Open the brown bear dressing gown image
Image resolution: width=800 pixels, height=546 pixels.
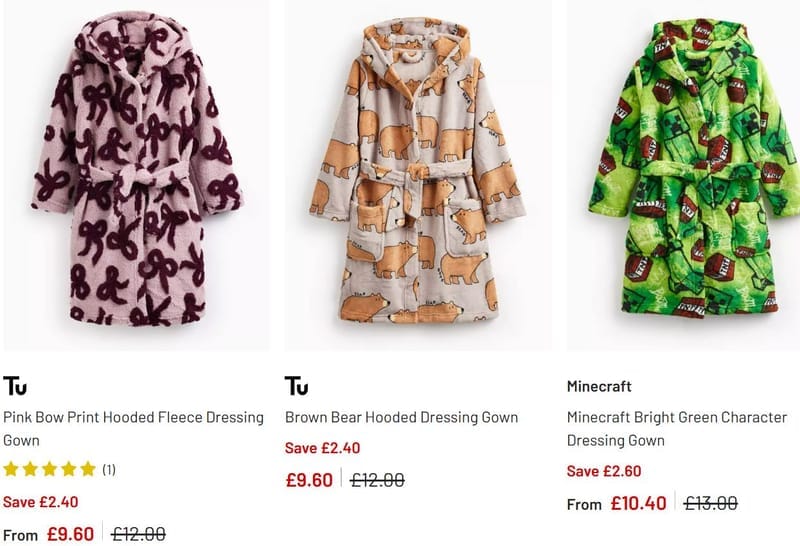point(418,175)
